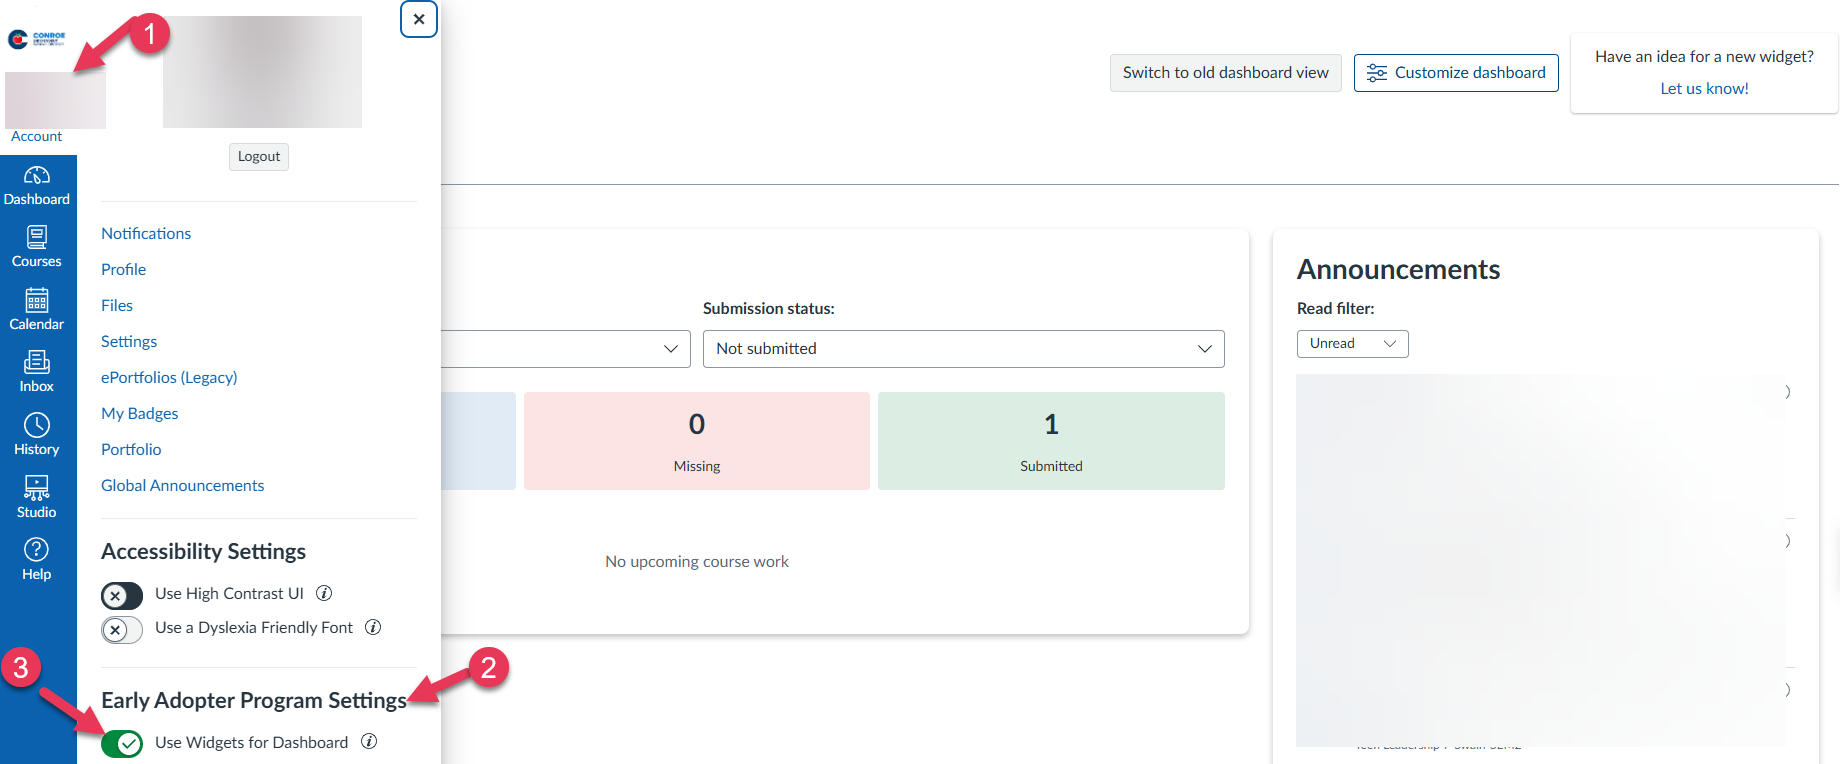
Task: Close the account tray panel
Action: point(419,19)
